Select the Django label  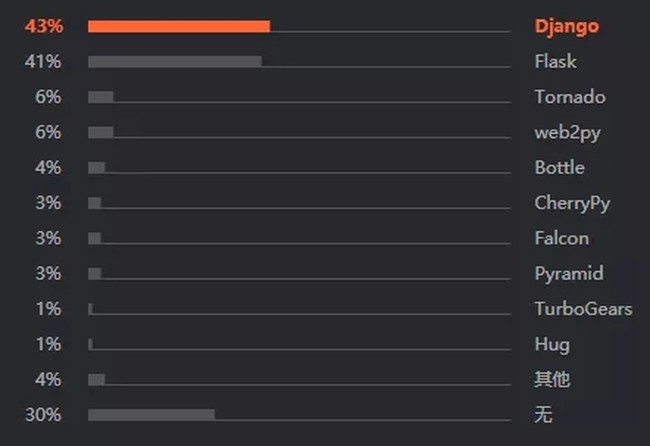(567, 27)
